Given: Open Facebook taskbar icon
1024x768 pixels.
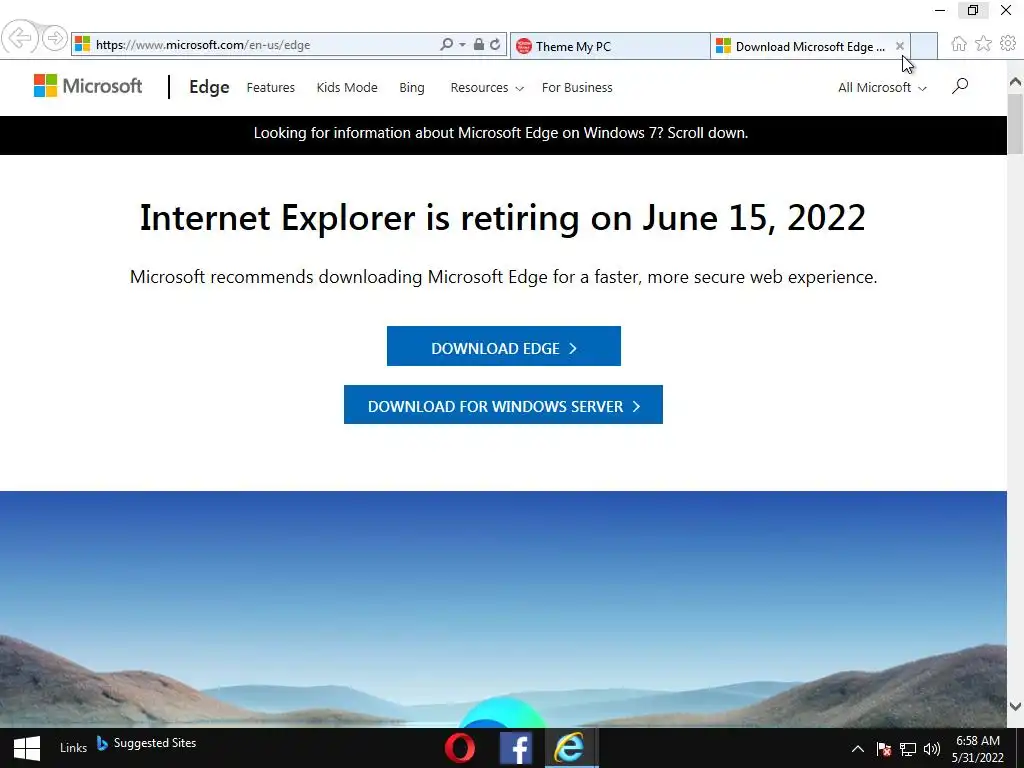Looking at the screenshot, I should pyautogui.click(x=515, y=748).
